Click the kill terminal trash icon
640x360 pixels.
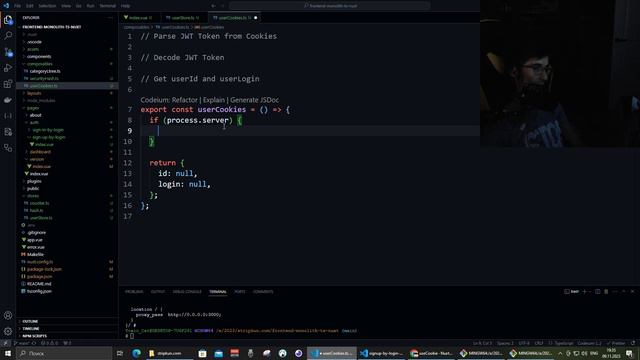point(606,291)
